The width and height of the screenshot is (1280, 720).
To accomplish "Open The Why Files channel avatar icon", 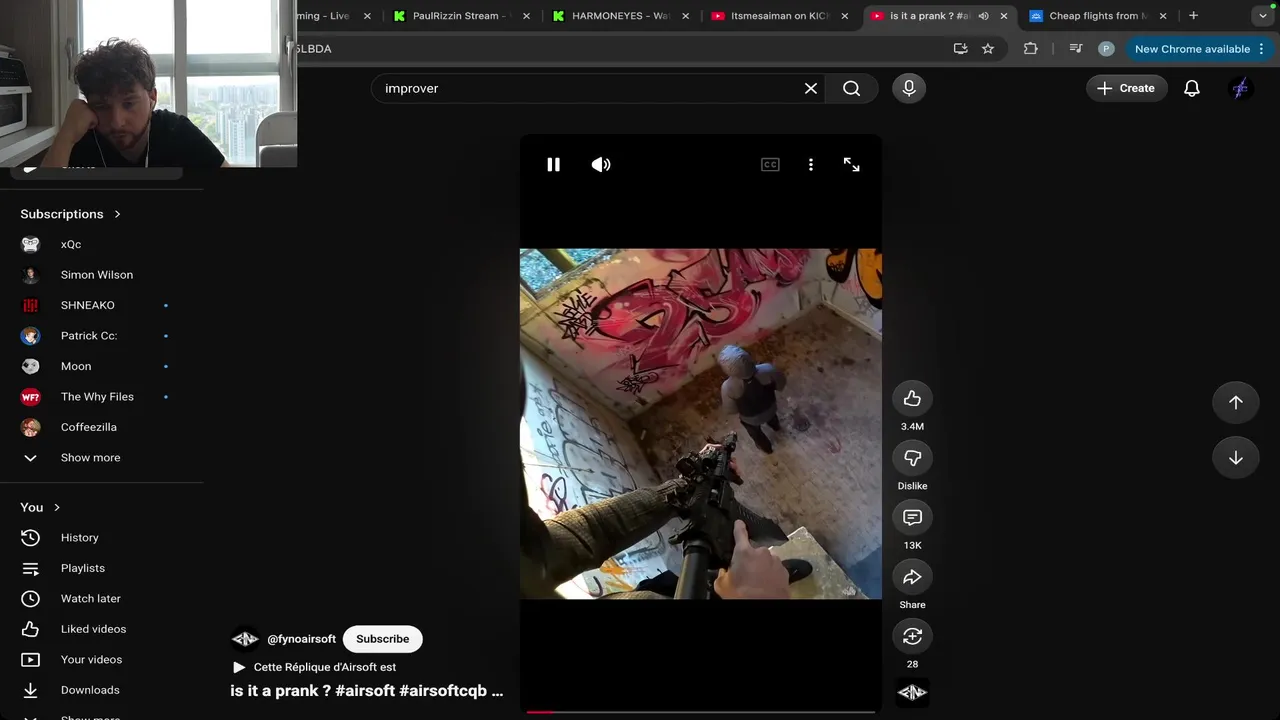I will point(31,397).
